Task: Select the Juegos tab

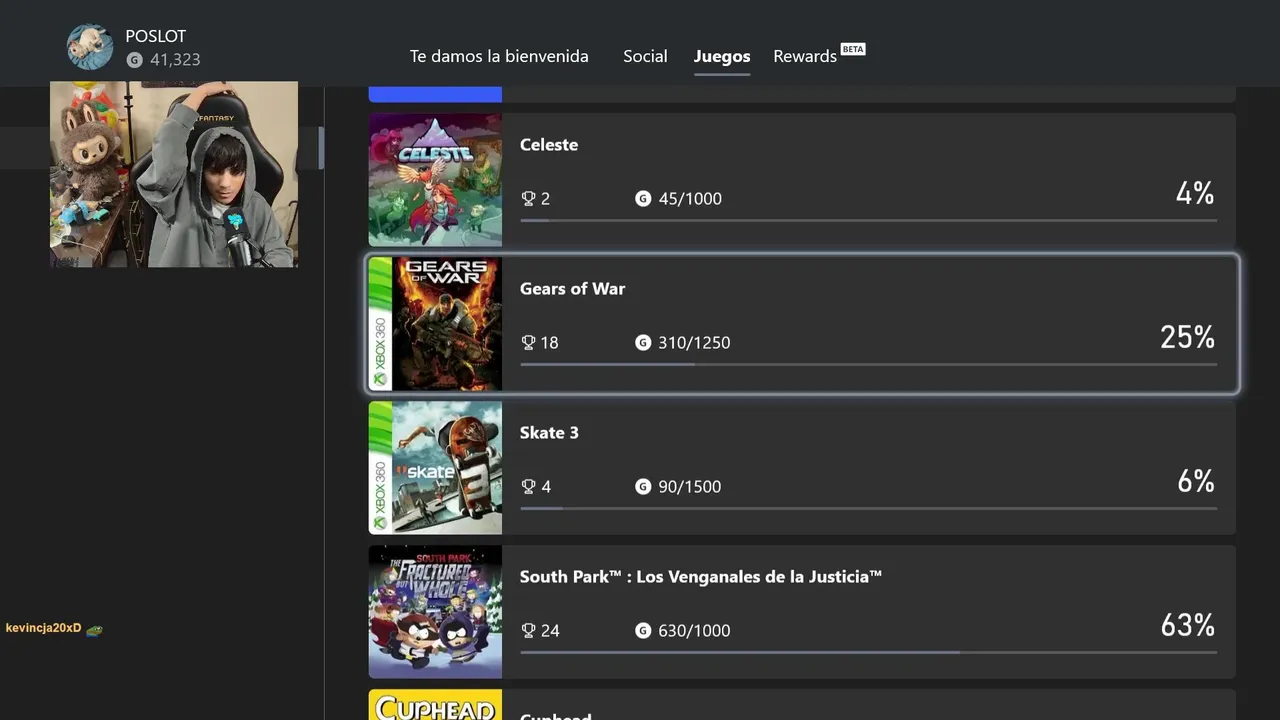Action: [722, 56]
